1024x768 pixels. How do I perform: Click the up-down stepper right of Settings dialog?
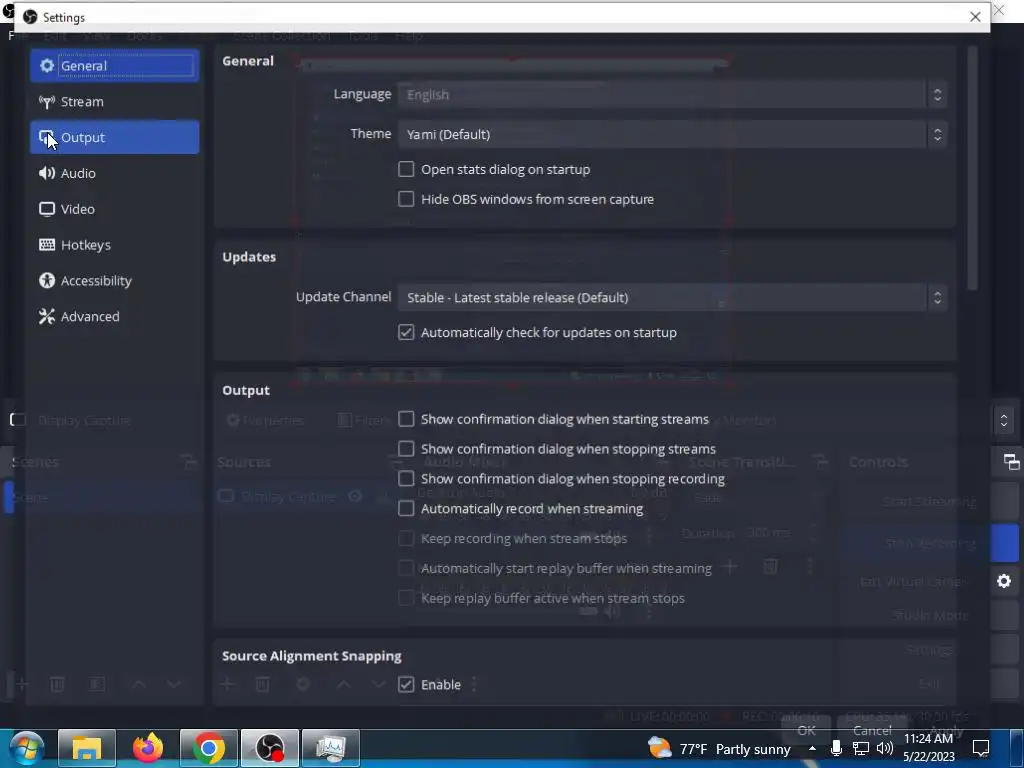tap(1004, 420)
